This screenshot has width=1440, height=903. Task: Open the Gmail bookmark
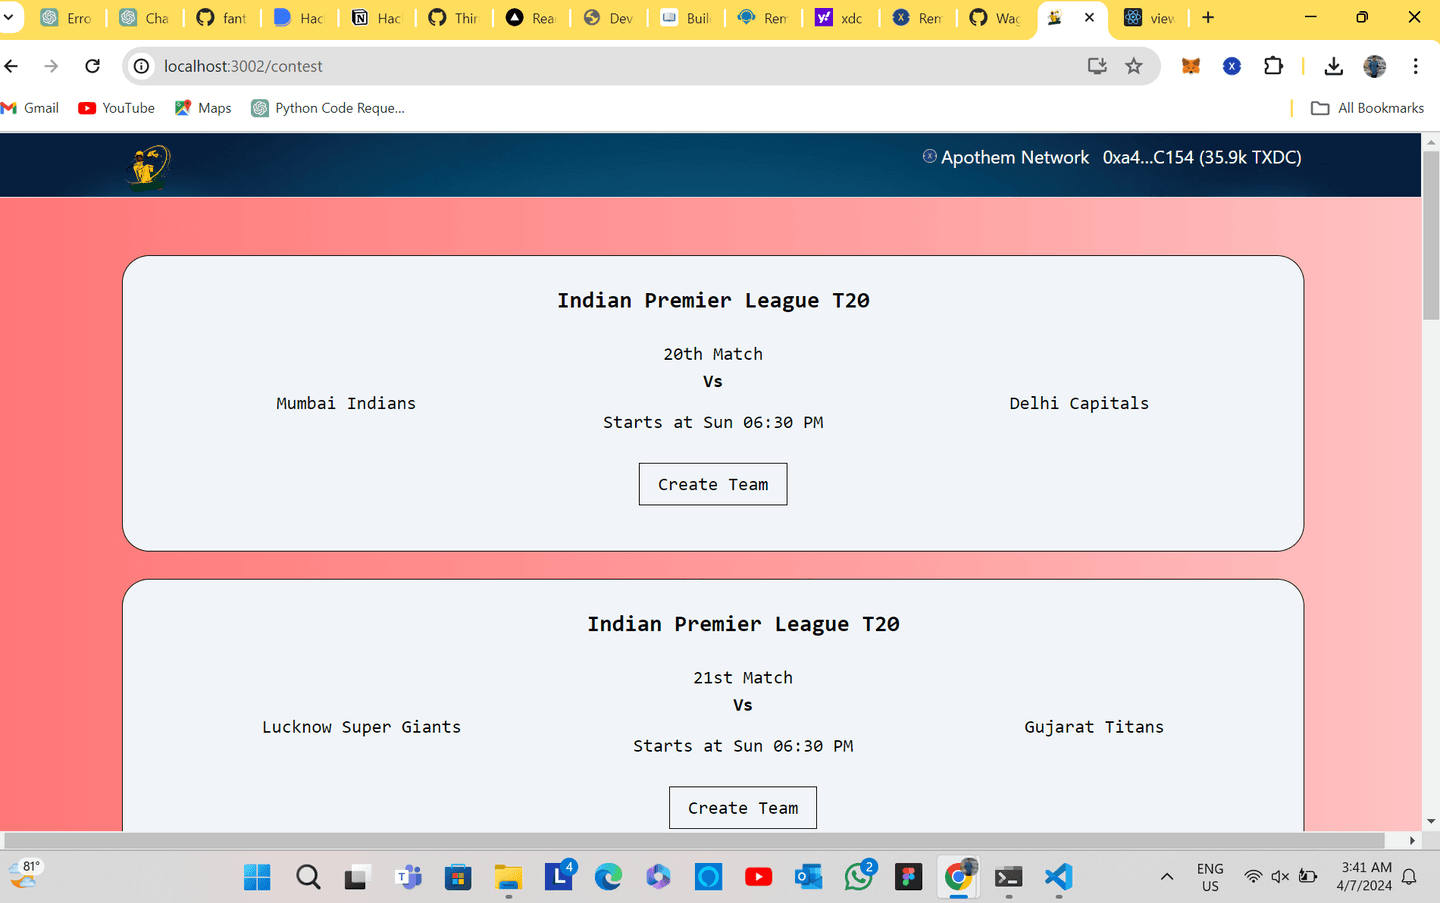pos(31,108)
